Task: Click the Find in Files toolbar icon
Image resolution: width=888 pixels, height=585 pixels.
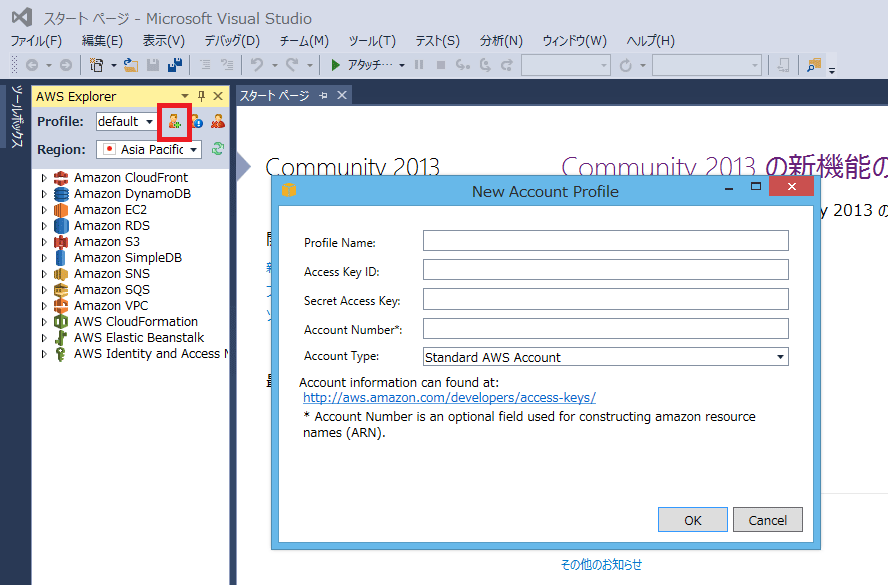Action: pyautogui.click(x=814, y=65)
